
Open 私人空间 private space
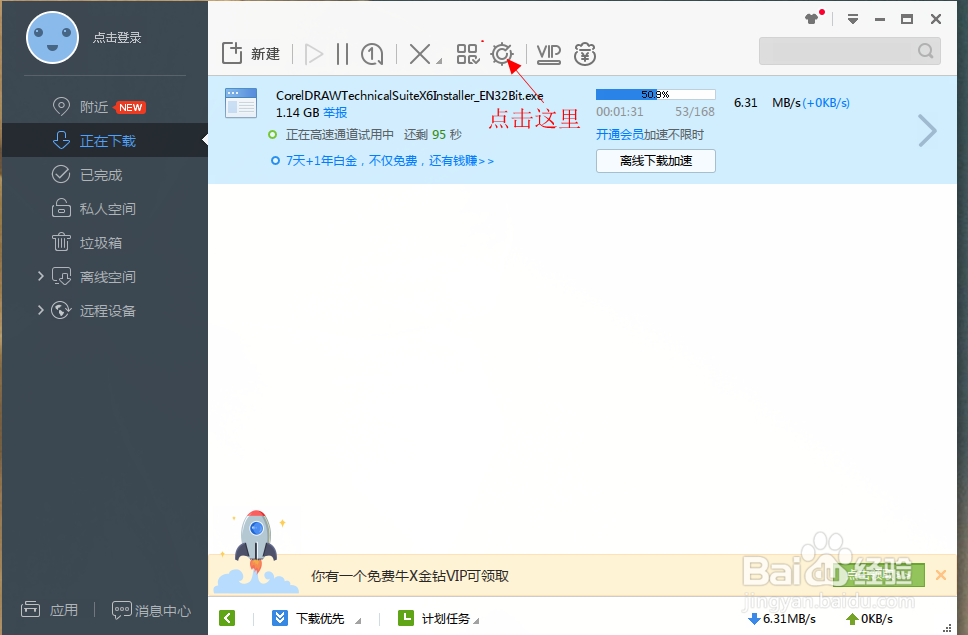107,209
